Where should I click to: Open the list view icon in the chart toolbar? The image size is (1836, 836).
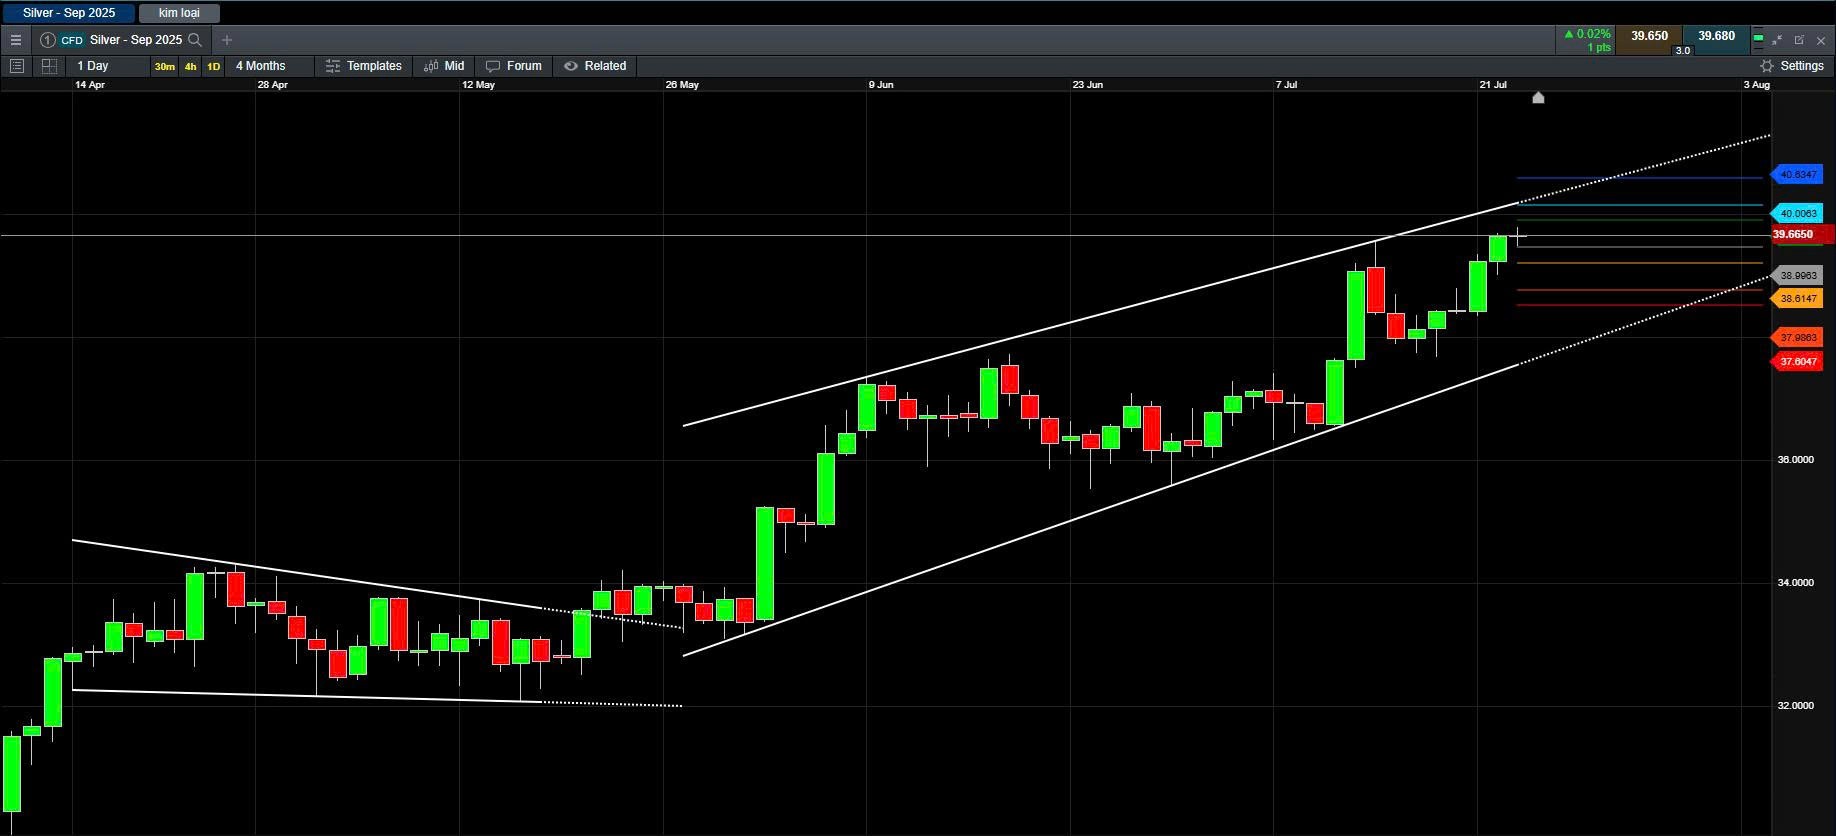(x=16, y=66)
